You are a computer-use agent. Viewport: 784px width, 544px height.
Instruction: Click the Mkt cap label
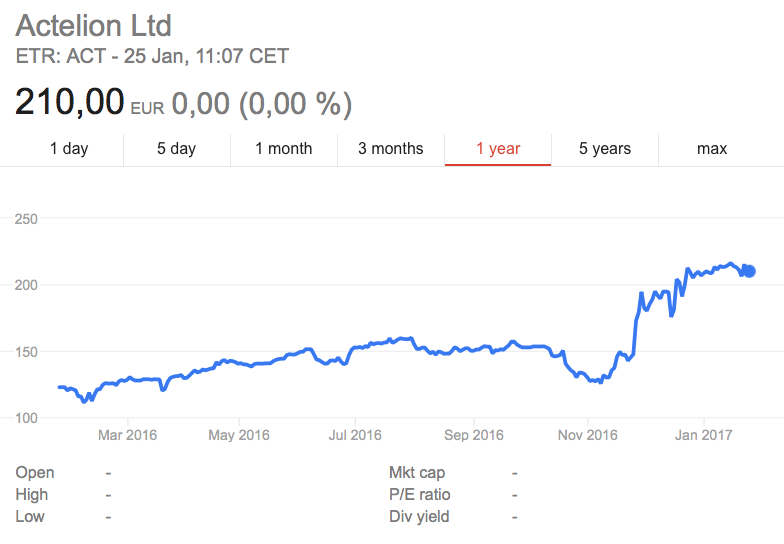point(417,472)
